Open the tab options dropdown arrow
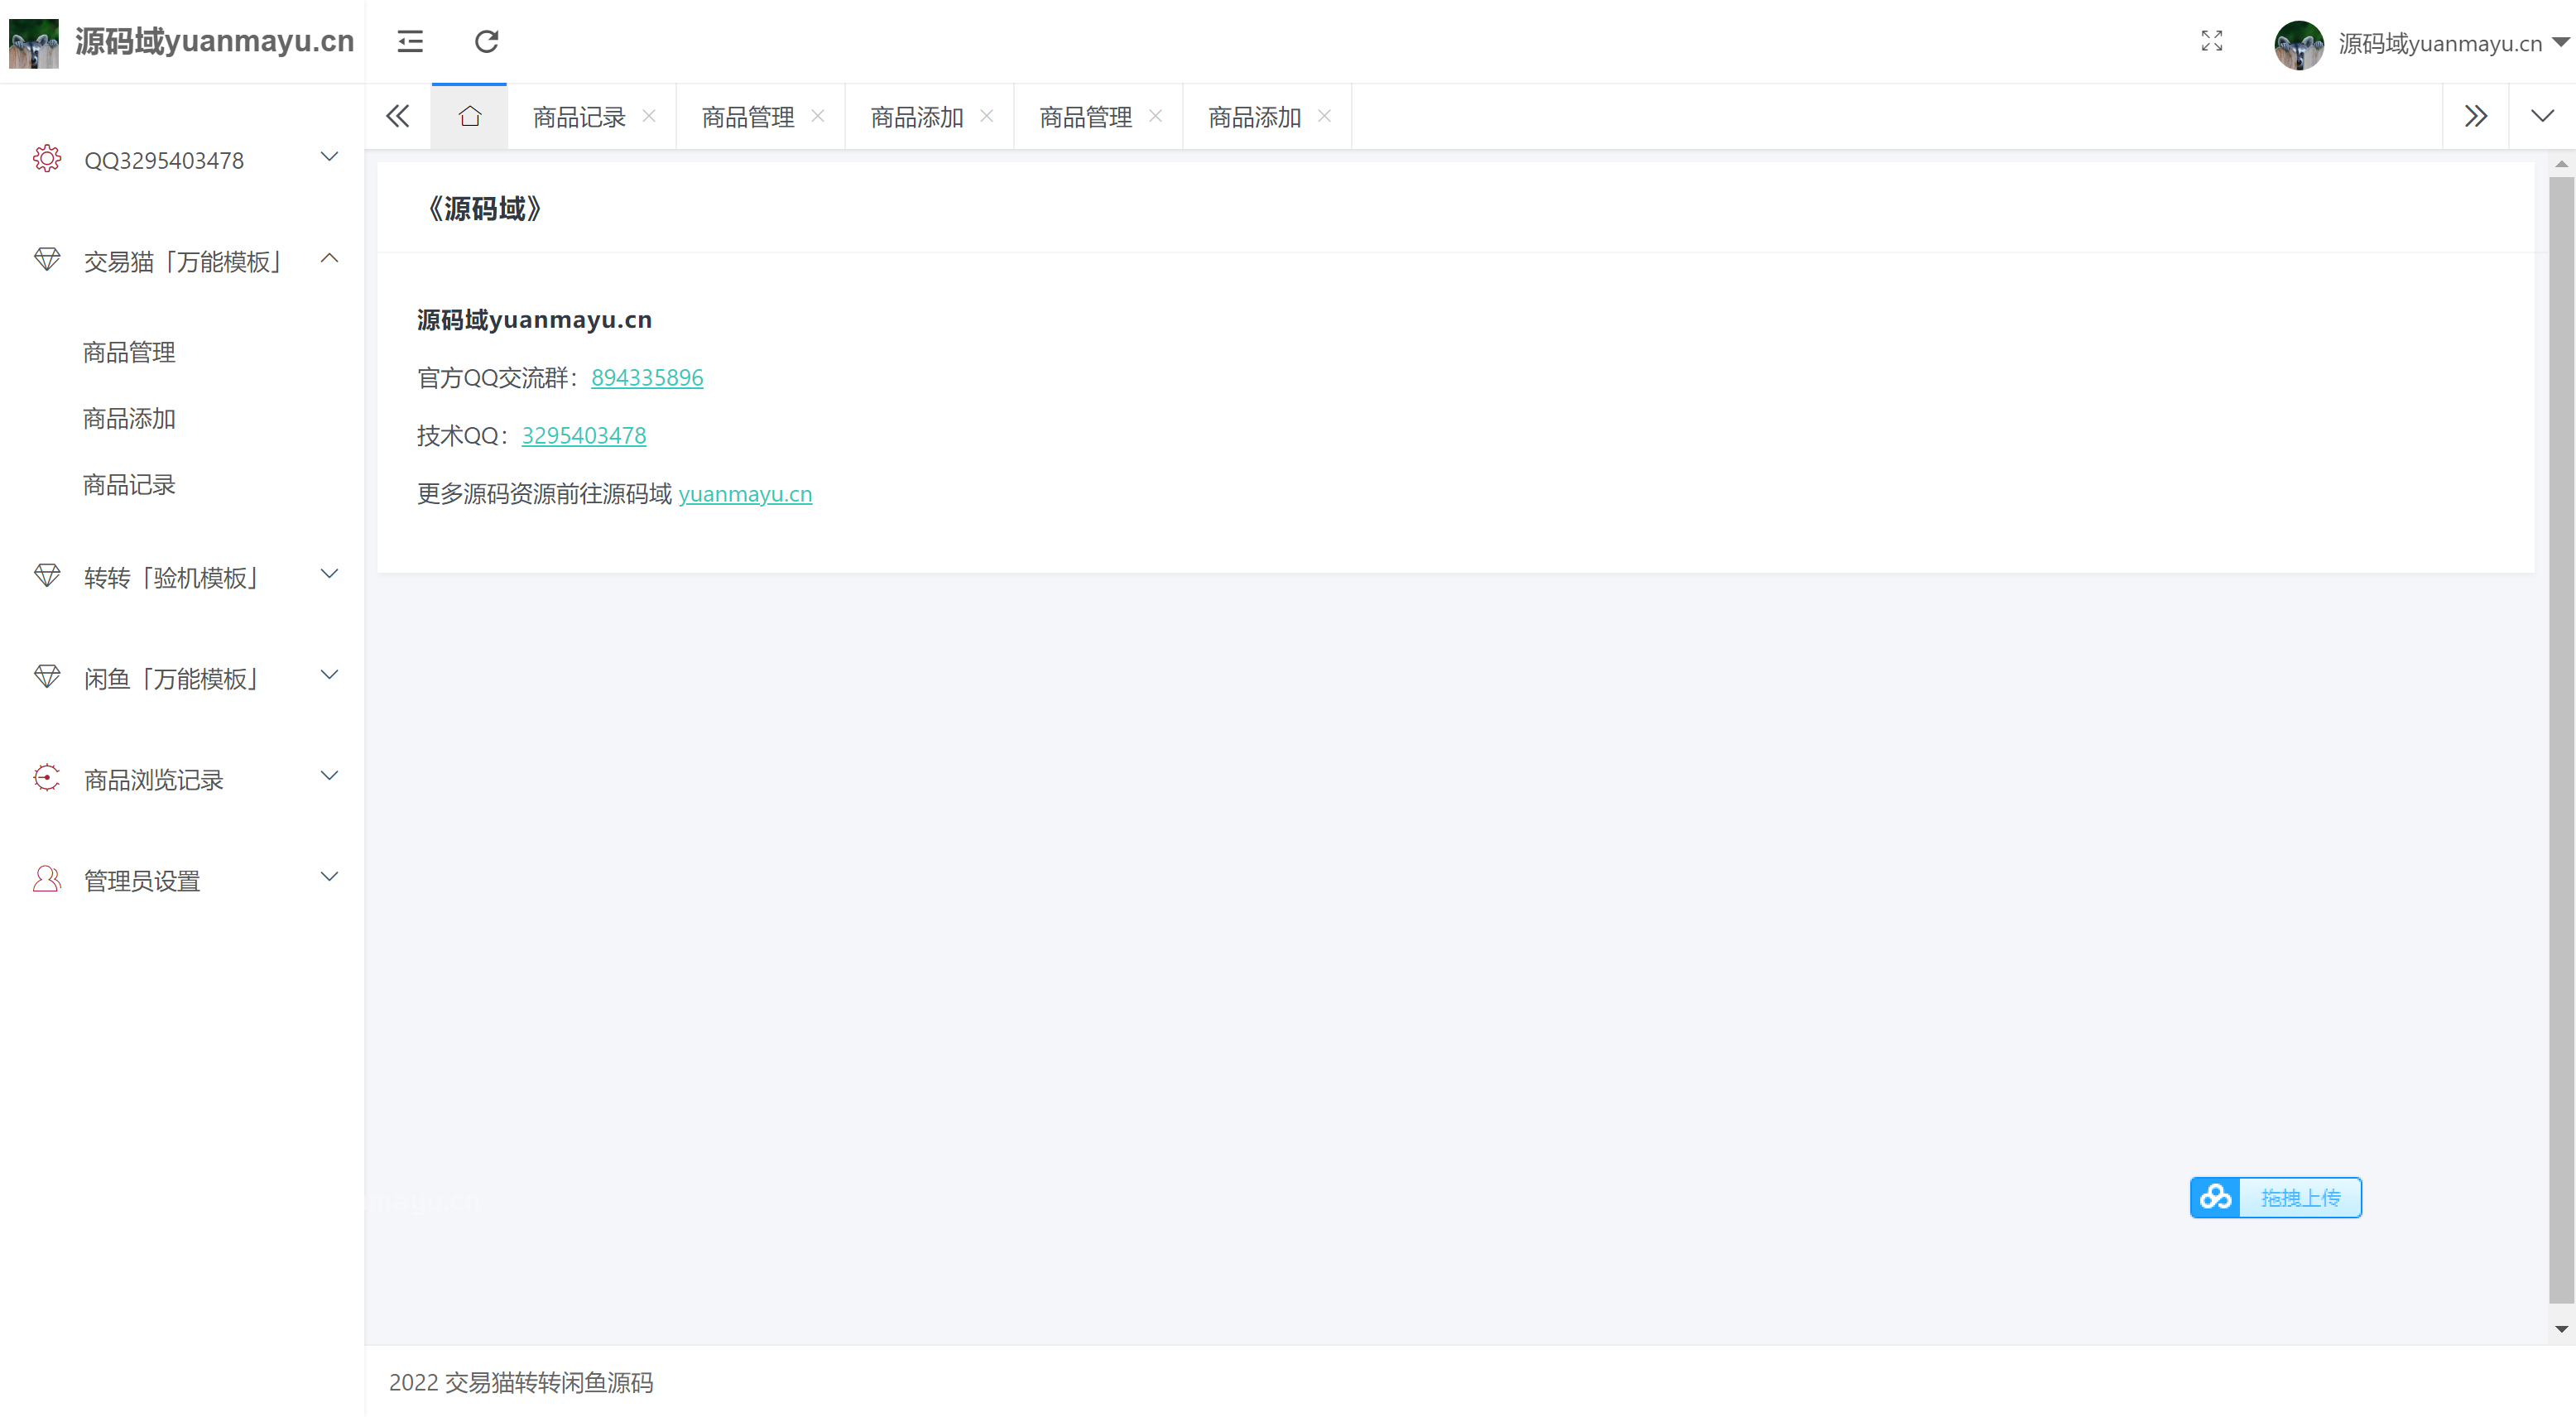Screen dimensions: 2576x1417 2542,116
